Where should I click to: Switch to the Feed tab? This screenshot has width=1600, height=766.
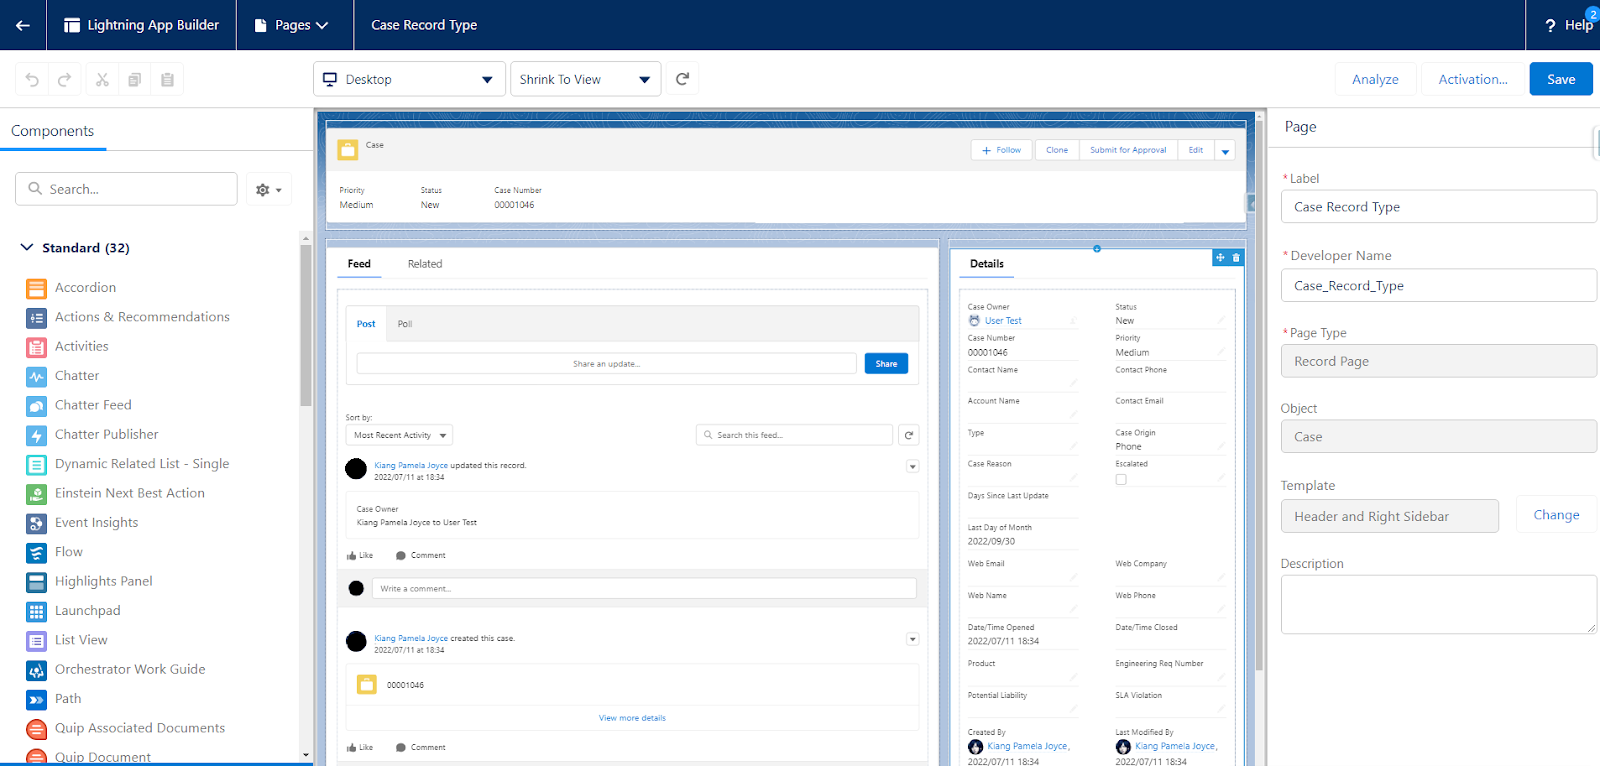359,264
